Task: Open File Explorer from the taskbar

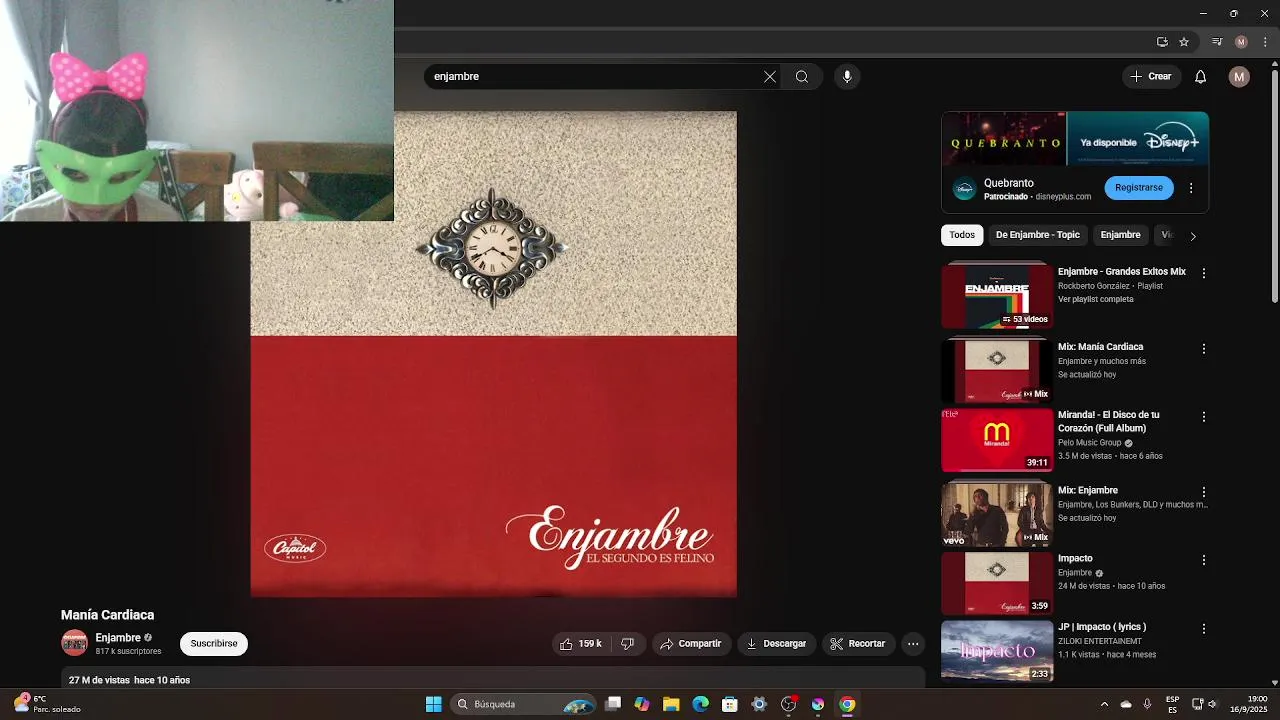Action: coord(671,704)
